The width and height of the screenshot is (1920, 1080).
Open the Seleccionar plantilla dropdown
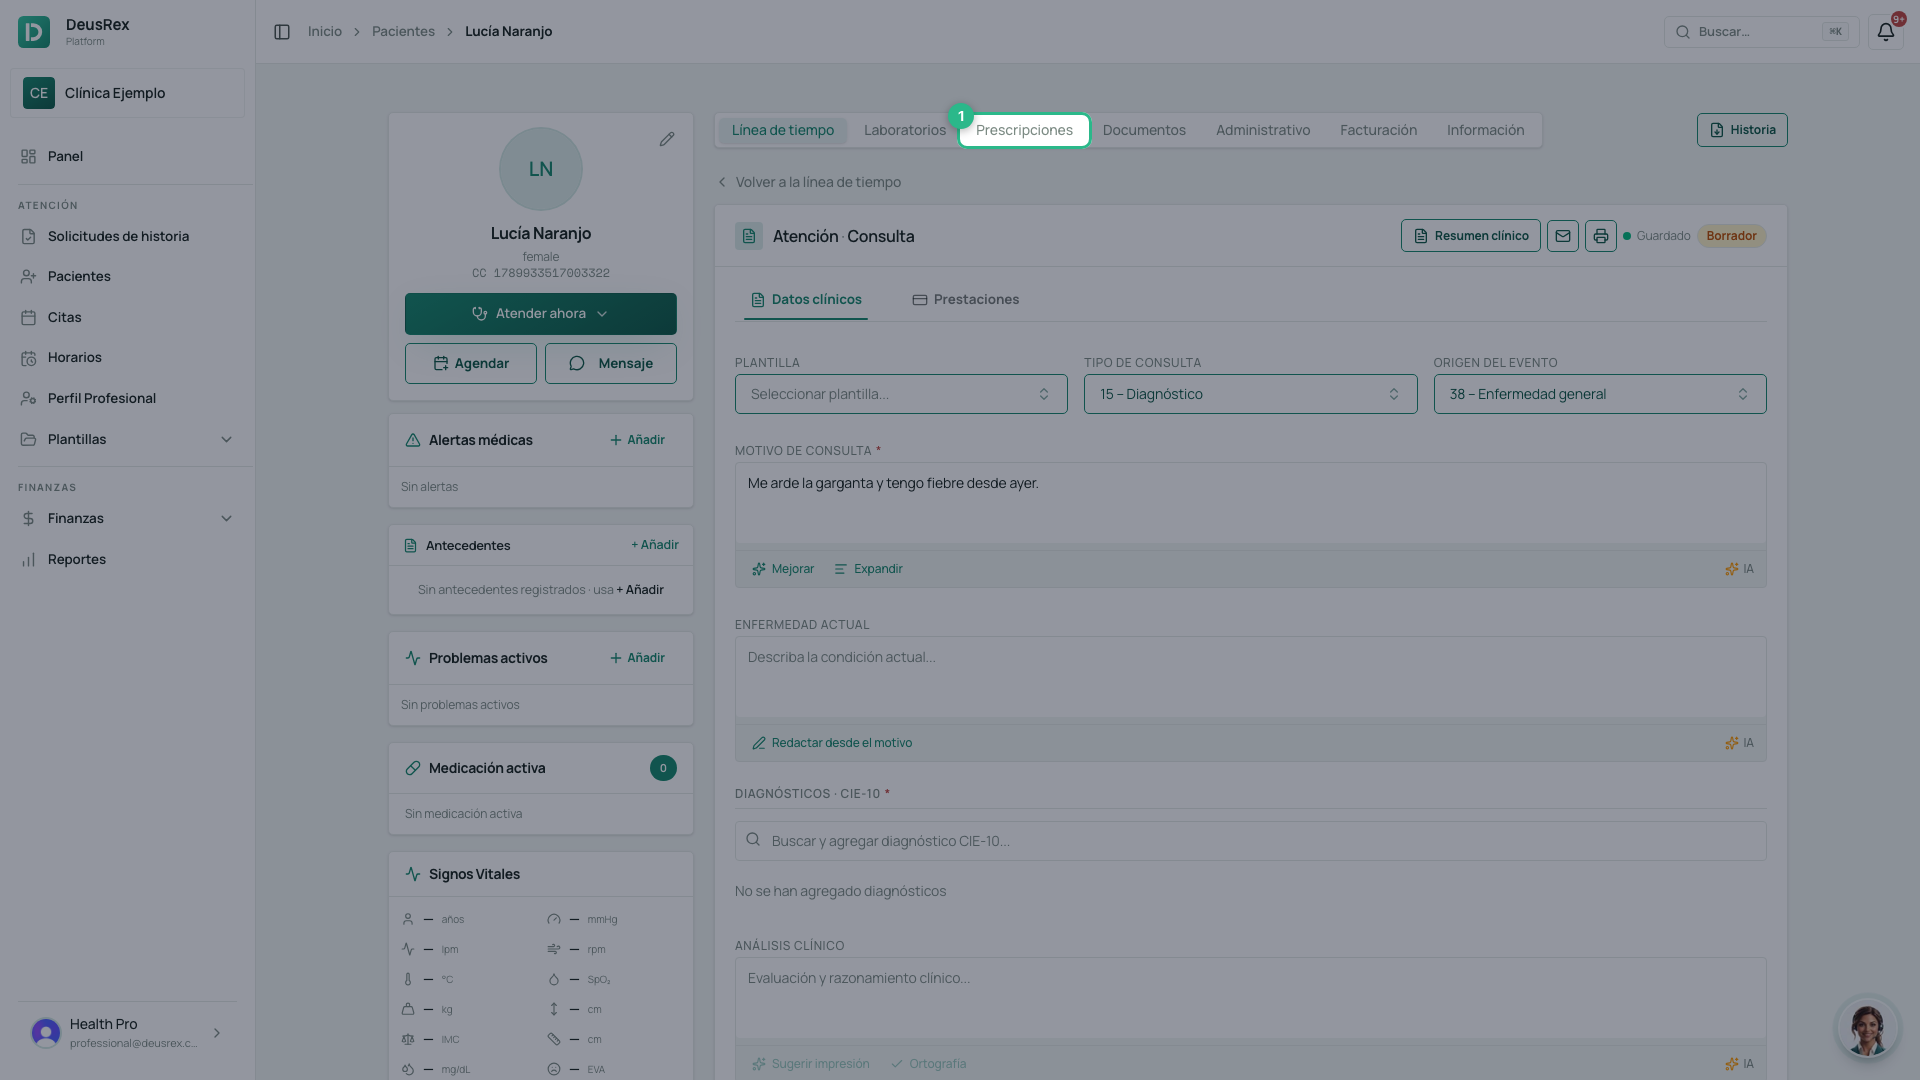coord(901,394)
